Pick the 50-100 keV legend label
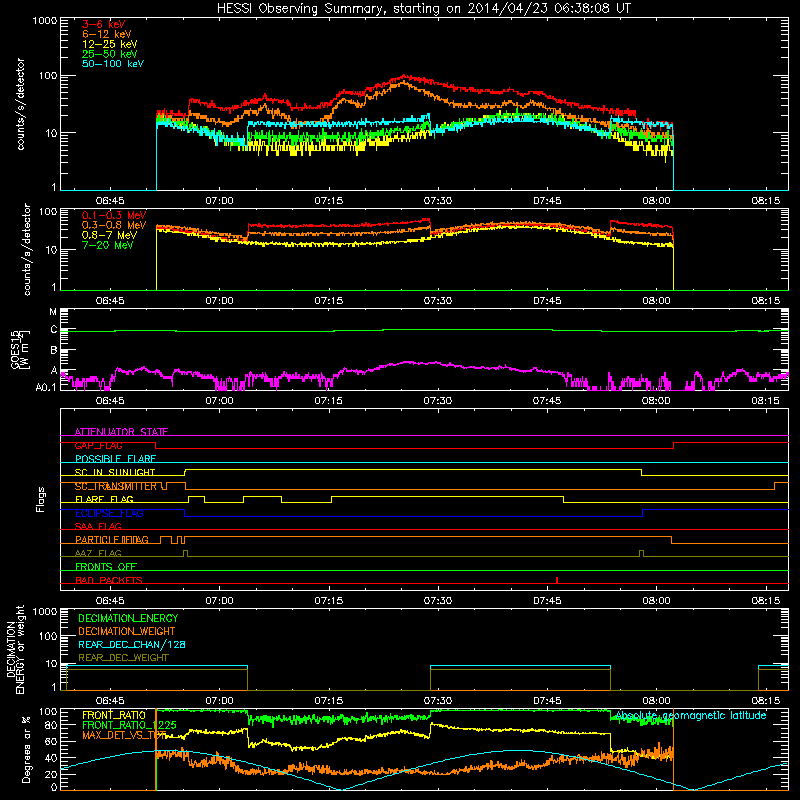This screenshot has height=800, width=800. (113, 64)
